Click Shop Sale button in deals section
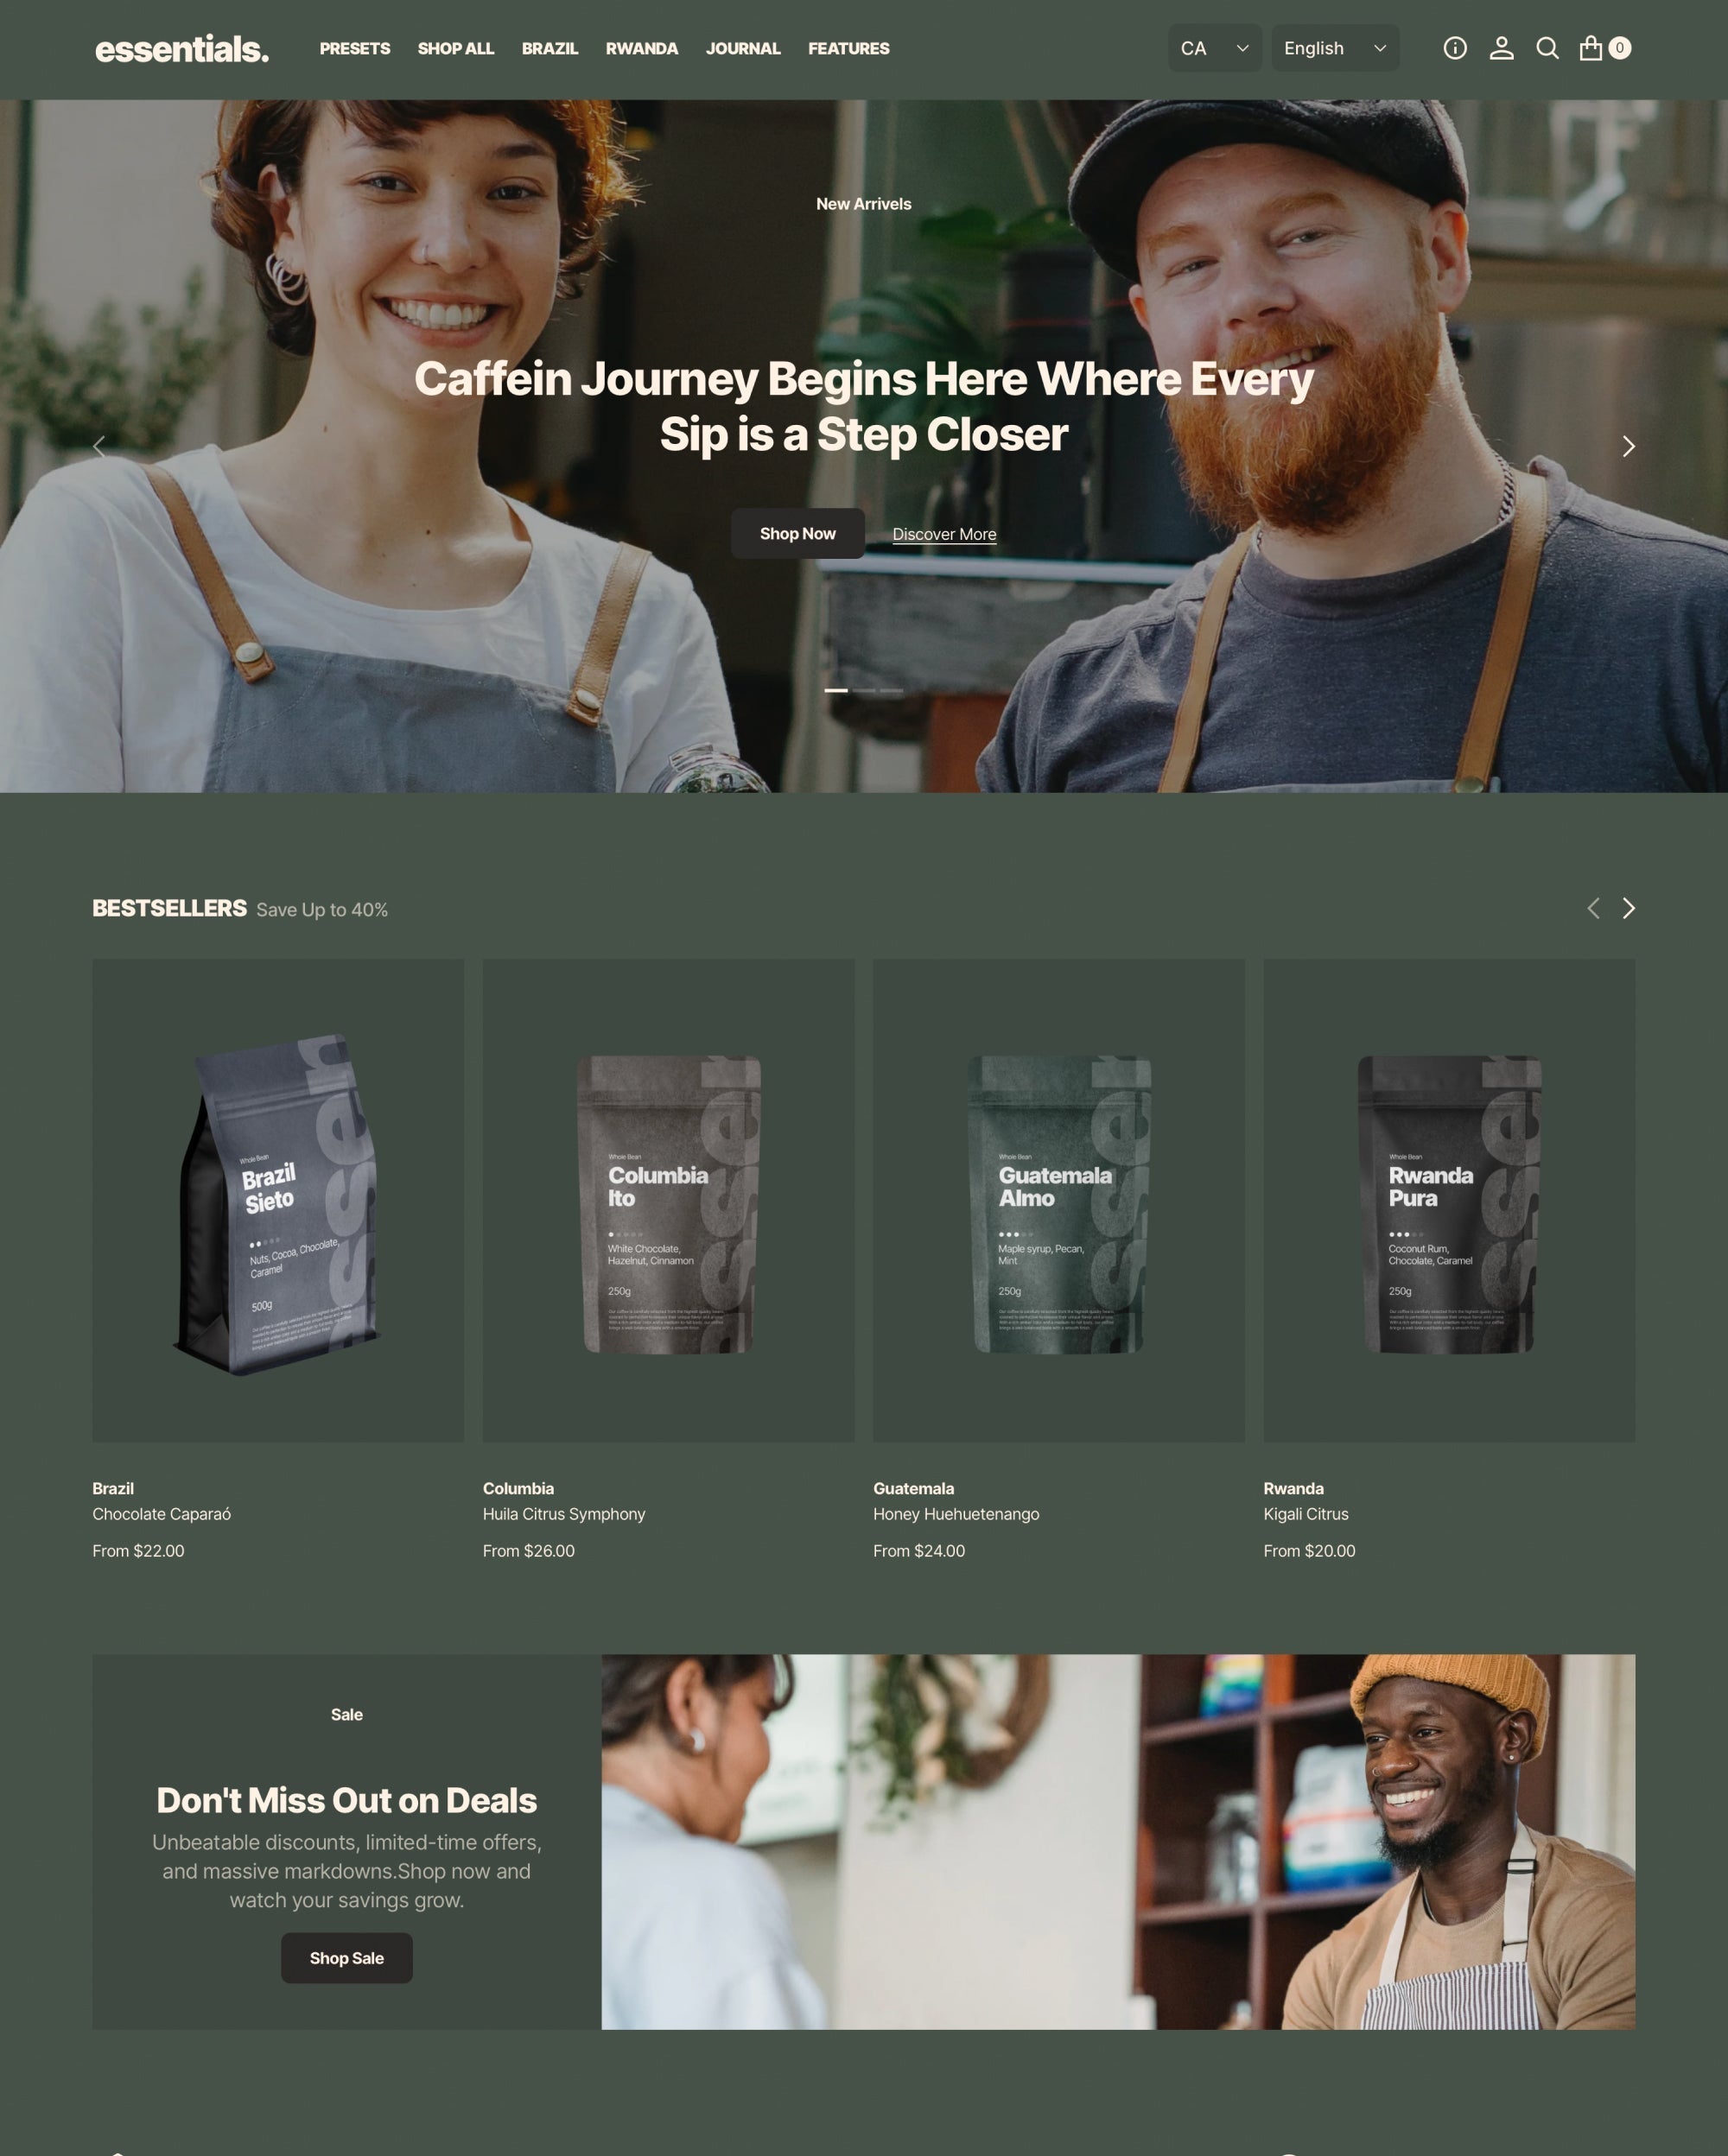This screenshot has width=1728, height=2156. 346,1958
